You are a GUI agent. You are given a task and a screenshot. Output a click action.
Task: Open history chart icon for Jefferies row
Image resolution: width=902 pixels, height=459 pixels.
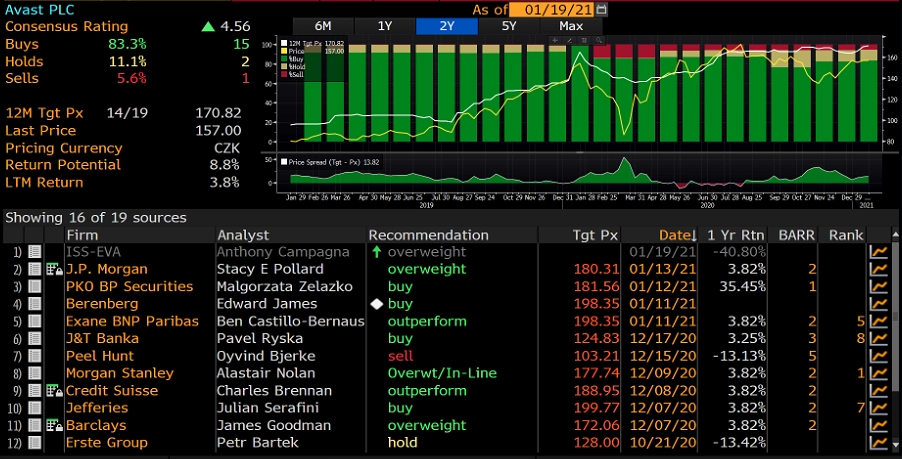coord(878,408)
